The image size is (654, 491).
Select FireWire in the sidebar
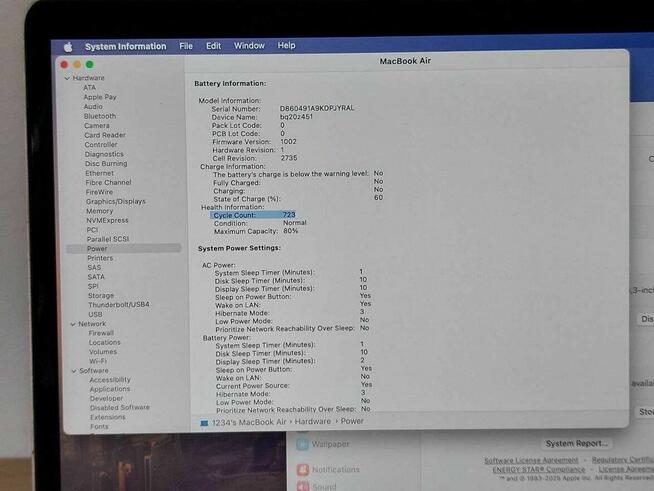tap(99, 192)
